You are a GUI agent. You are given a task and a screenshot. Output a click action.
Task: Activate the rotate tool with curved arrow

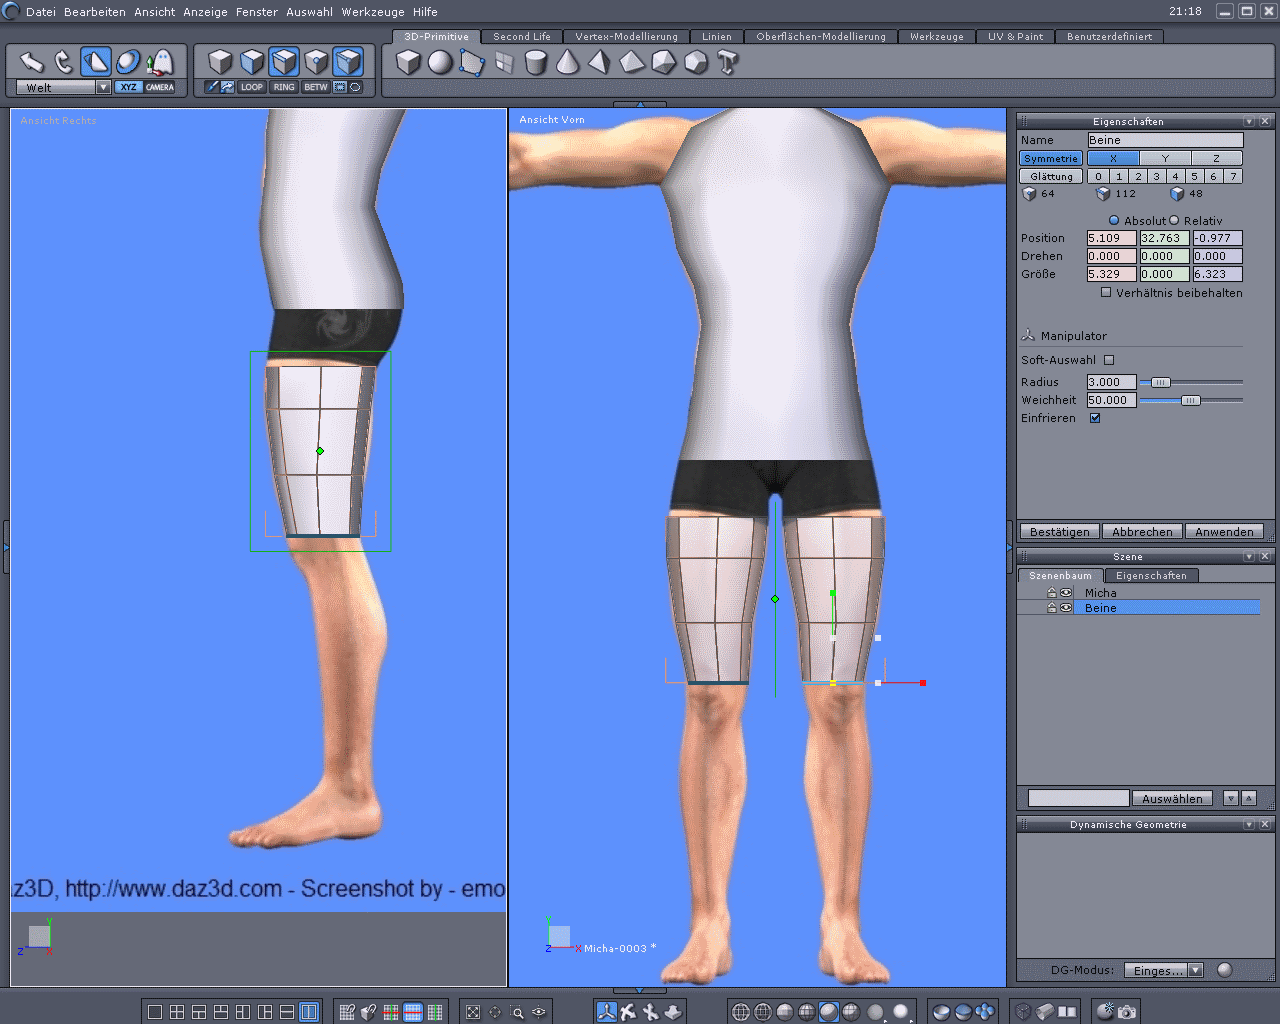pyautogui.click(x=64, y=62)
